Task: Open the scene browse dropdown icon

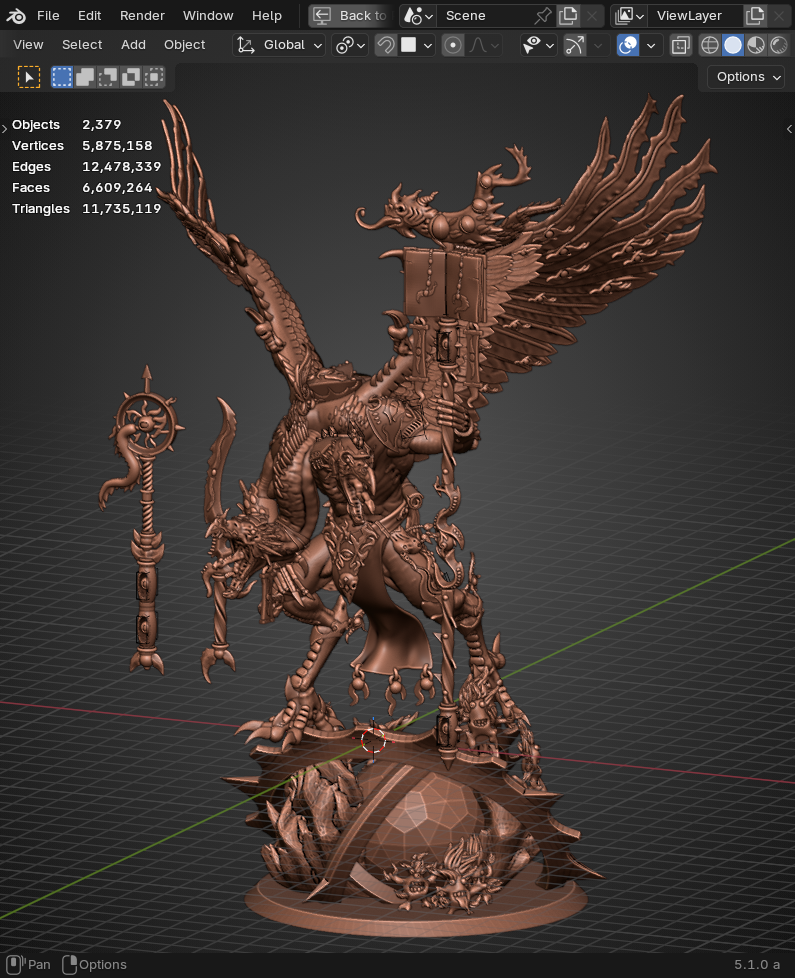Action: [x=418, y=16]
